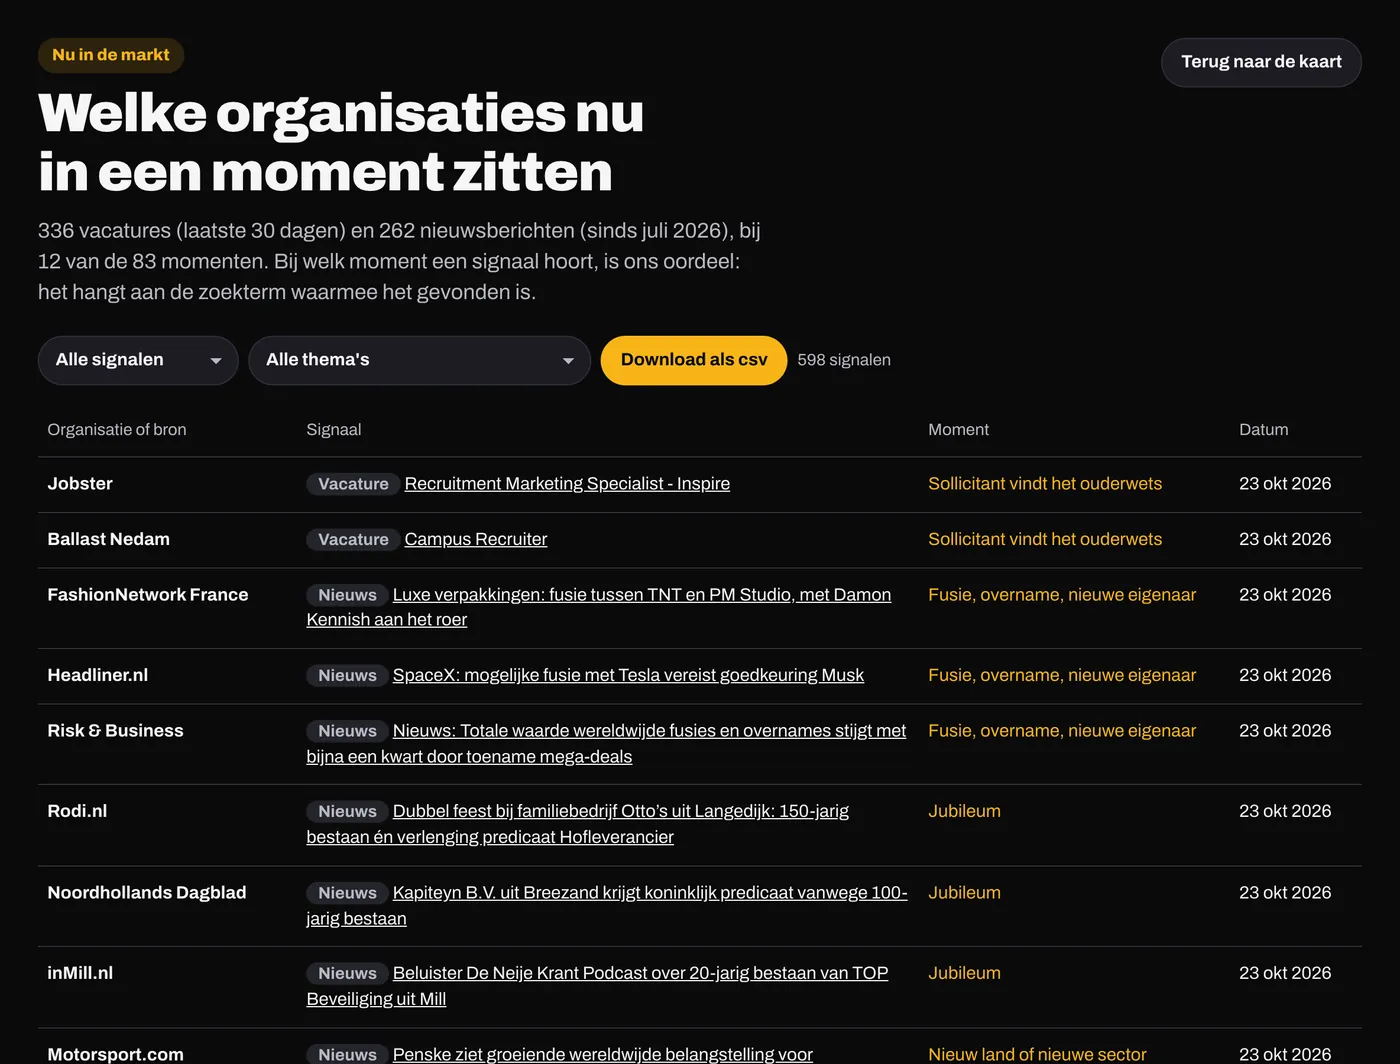
Task: Click 'Fusie, overname, nieuwe eigenaar' in Risk & Business row
Action: tap(1062, 731)
